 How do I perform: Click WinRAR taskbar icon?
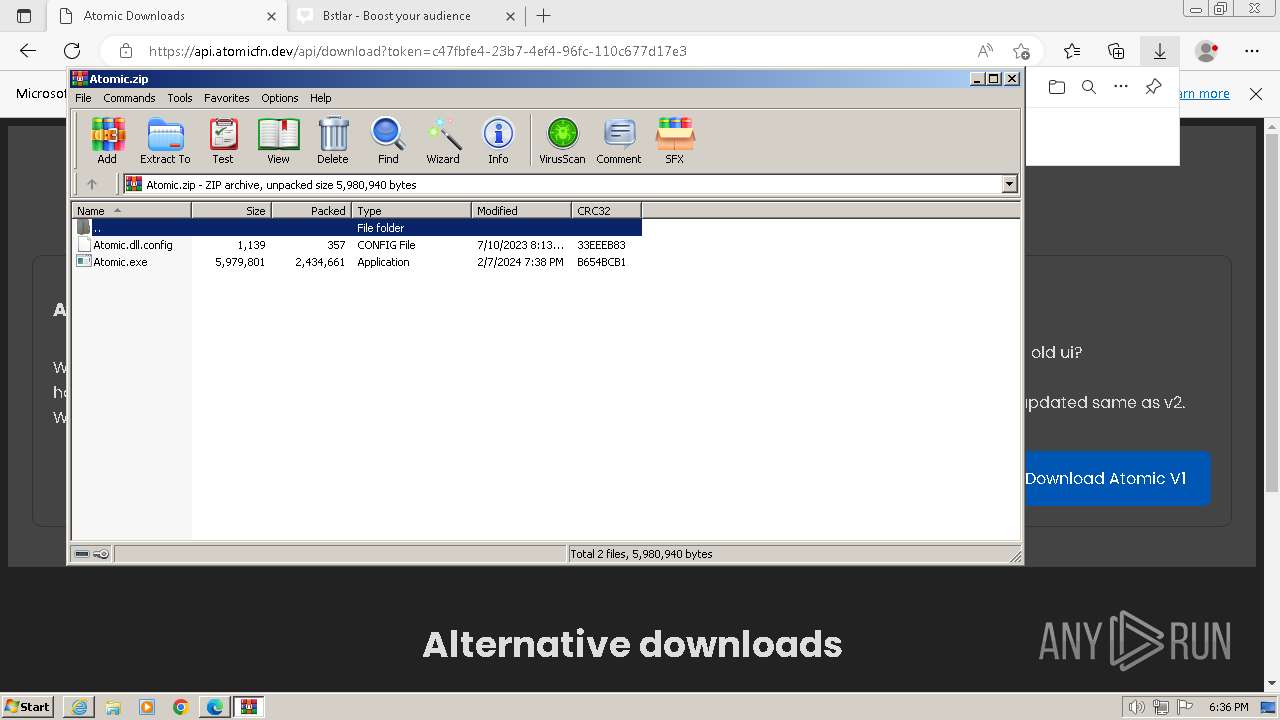point(249,707)
